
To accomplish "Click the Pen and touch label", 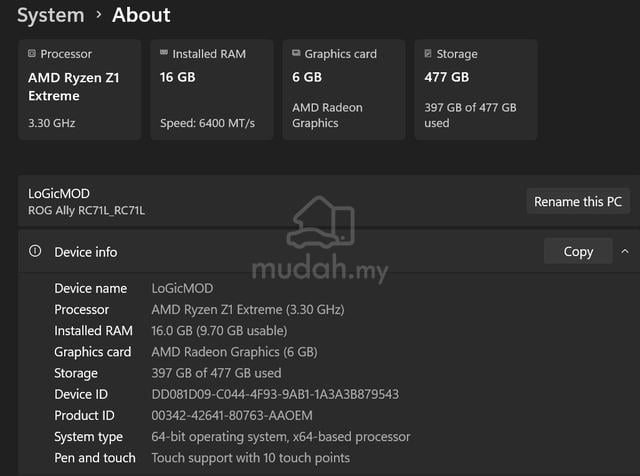I will click(x=95, y=458).
